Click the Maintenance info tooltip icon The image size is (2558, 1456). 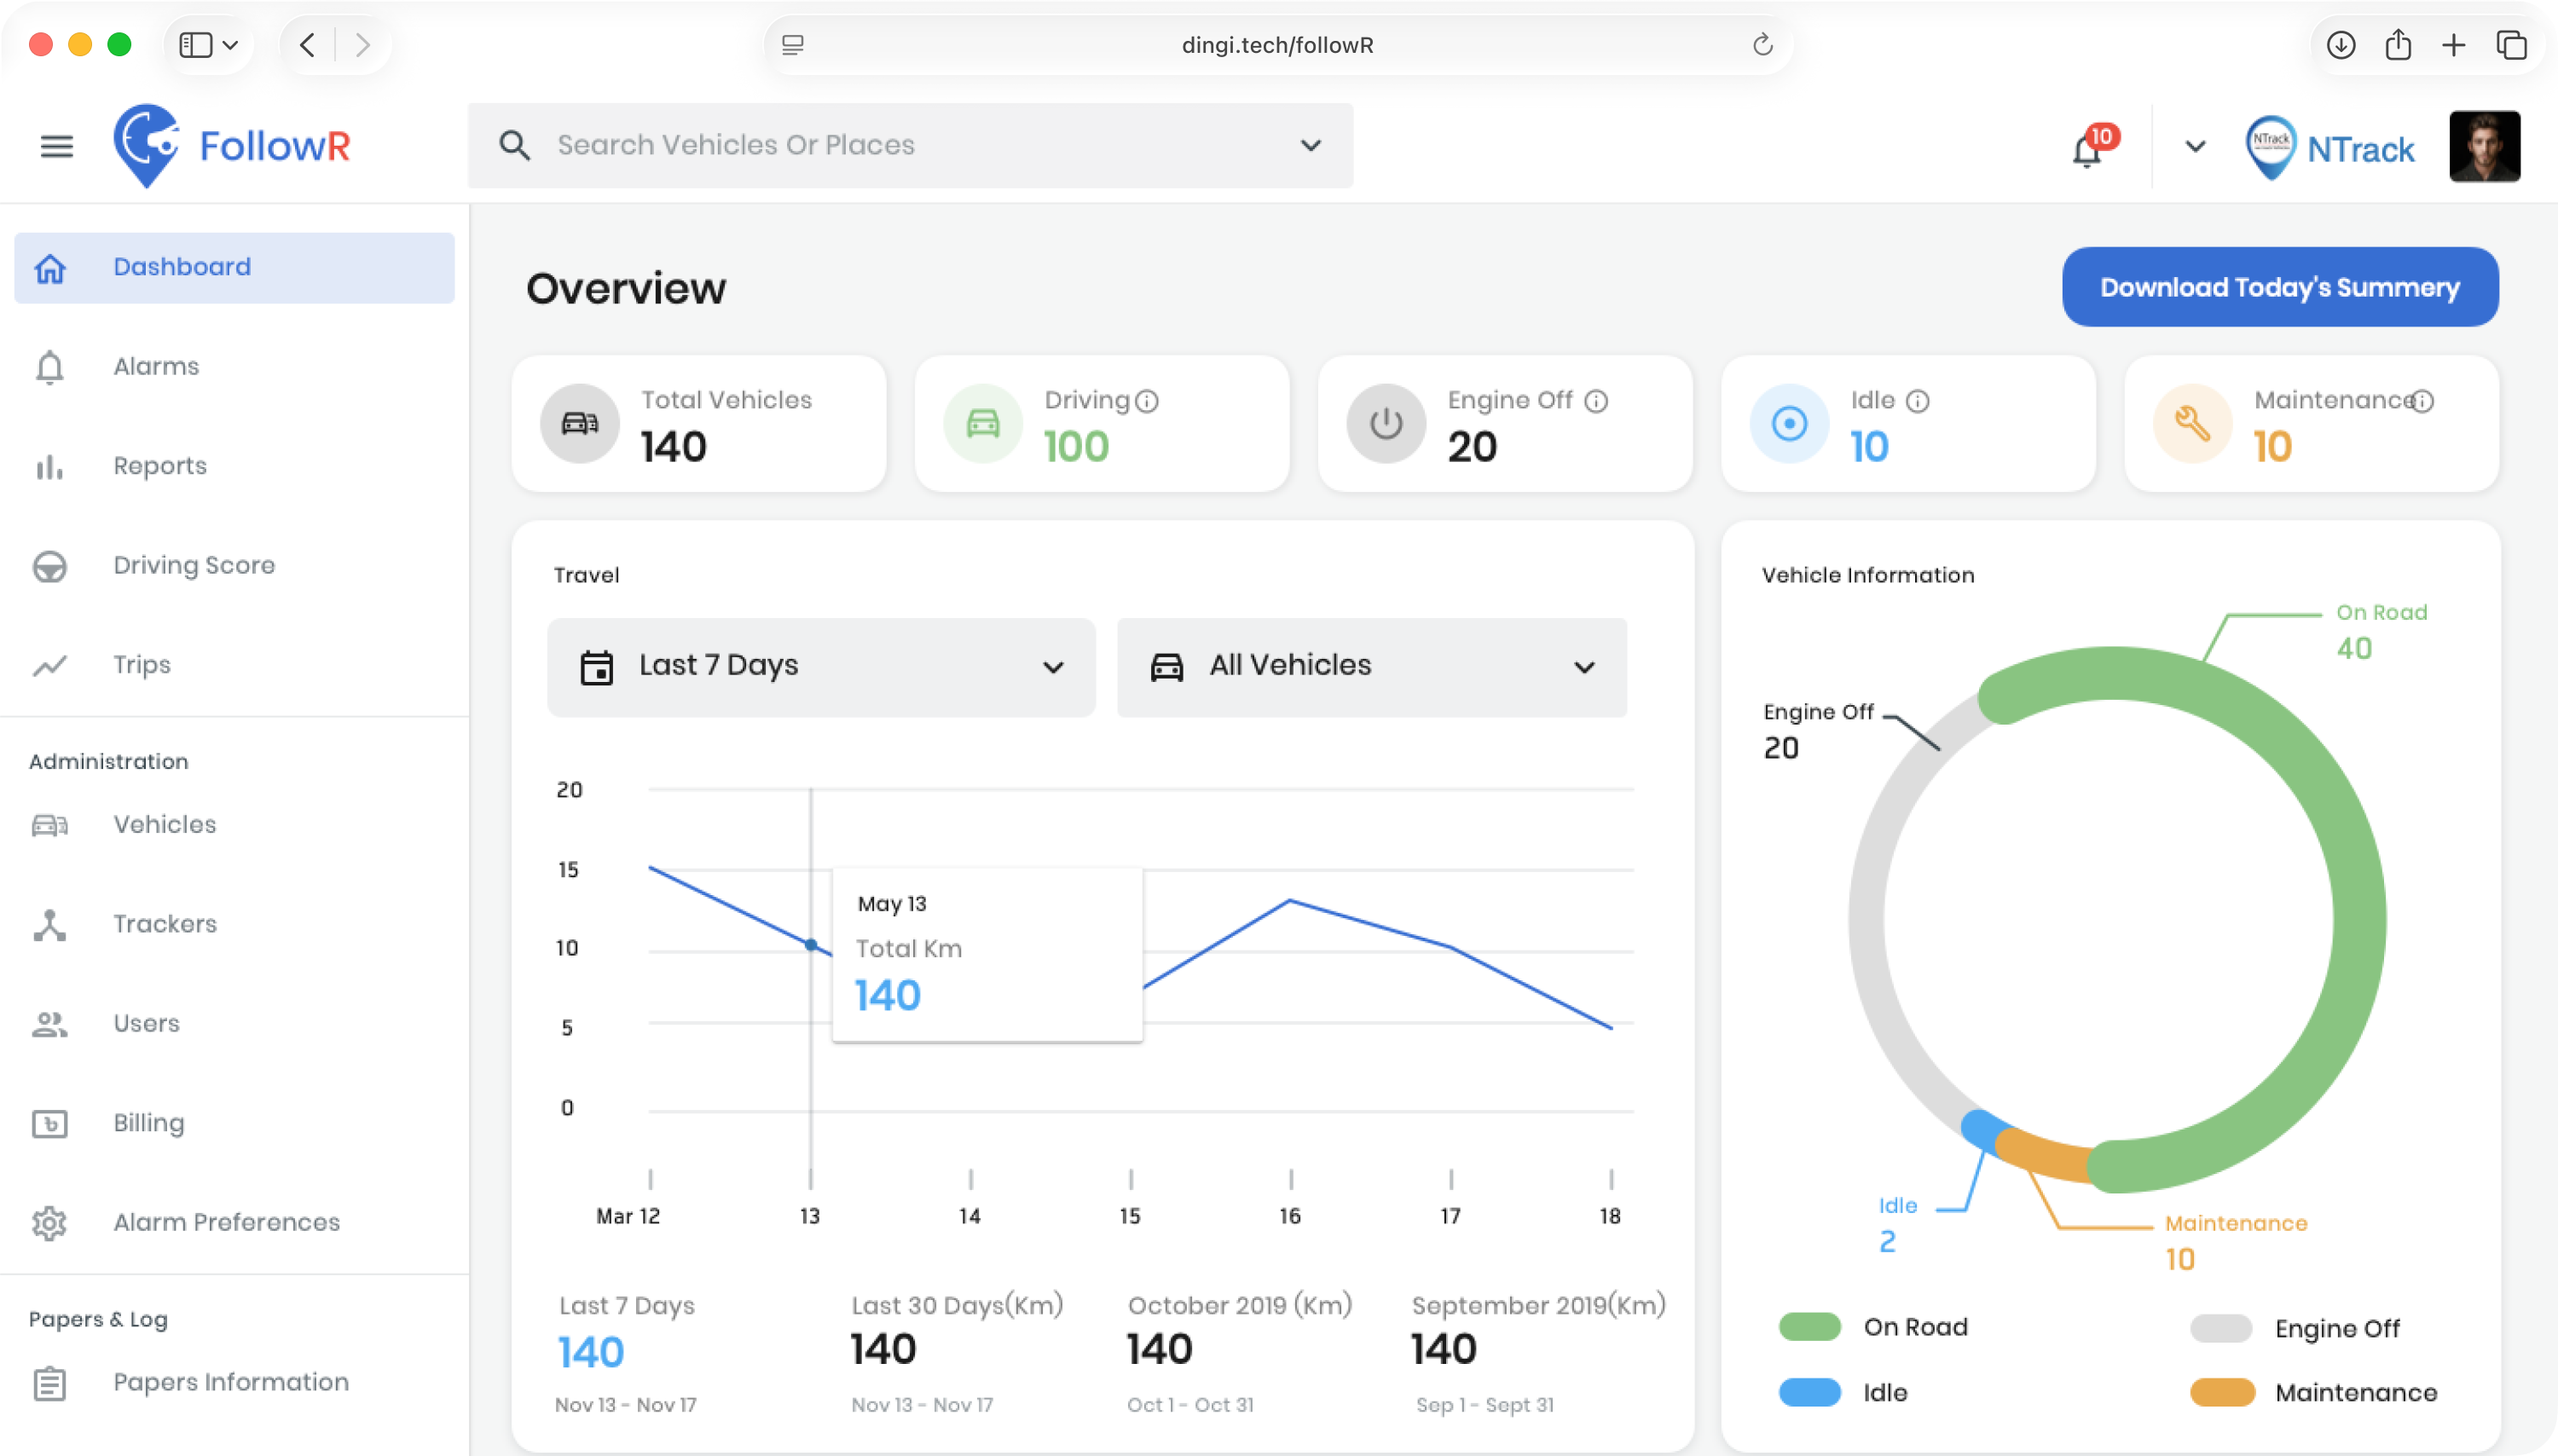click(2424, 400)
